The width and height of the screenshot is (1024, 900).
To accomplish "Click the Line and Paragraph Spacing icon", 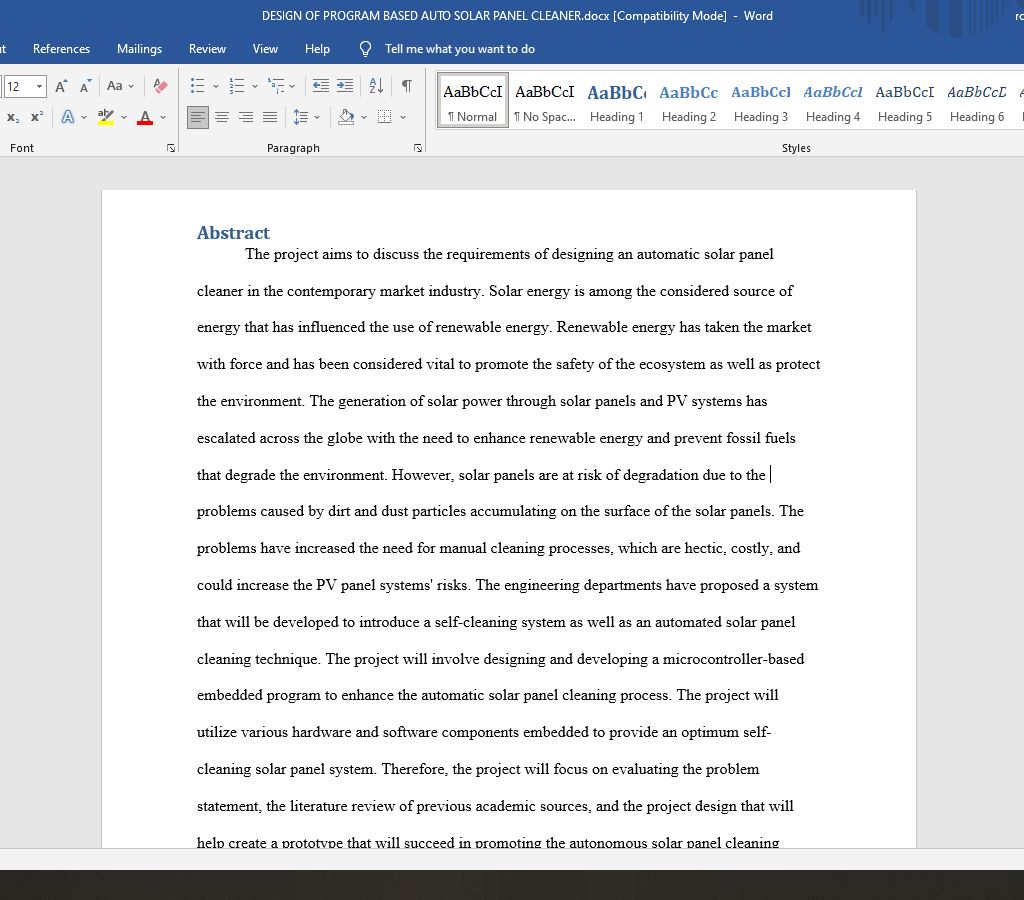I will coord(300,118).
